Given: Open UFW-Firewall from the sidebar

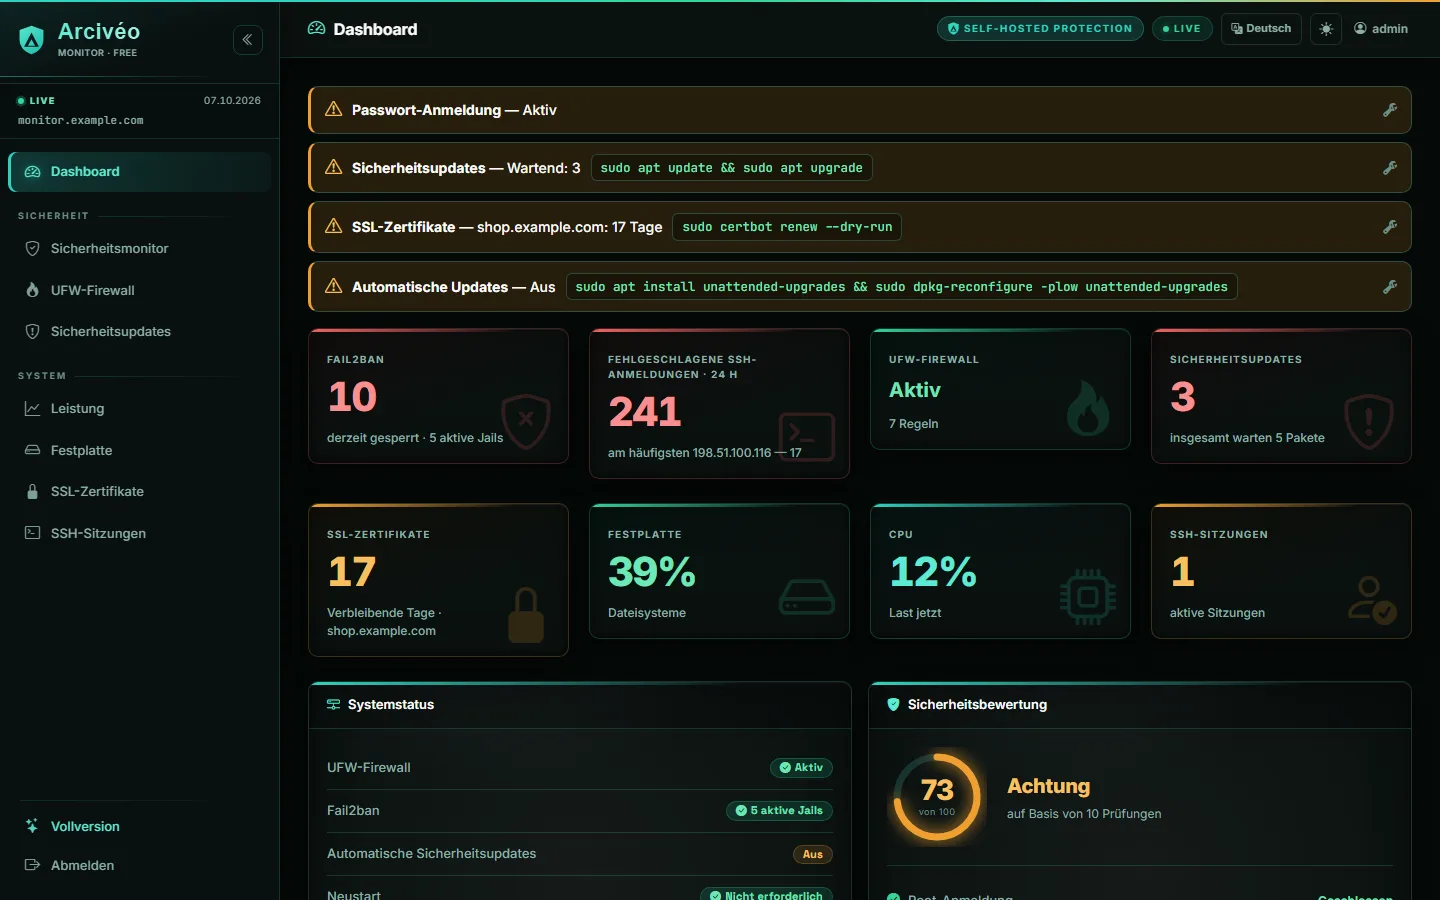Looking at the screenshot, I should [x=140, y=291].
